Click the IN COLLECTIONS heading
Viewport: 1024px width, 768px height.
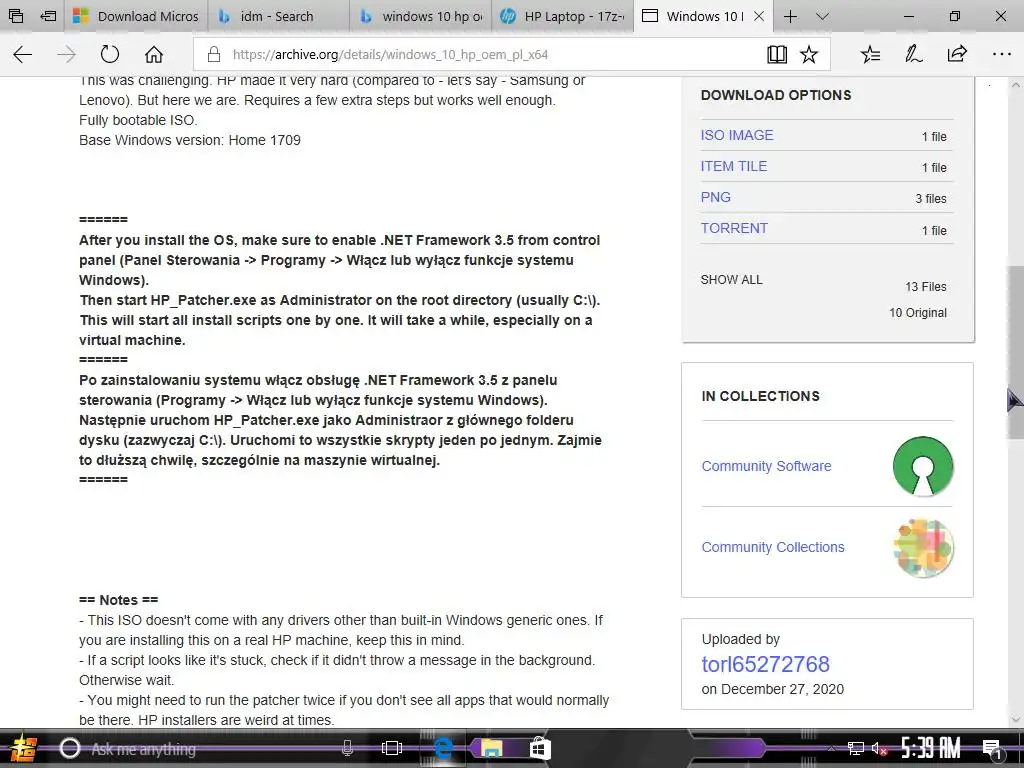(760, 396)
